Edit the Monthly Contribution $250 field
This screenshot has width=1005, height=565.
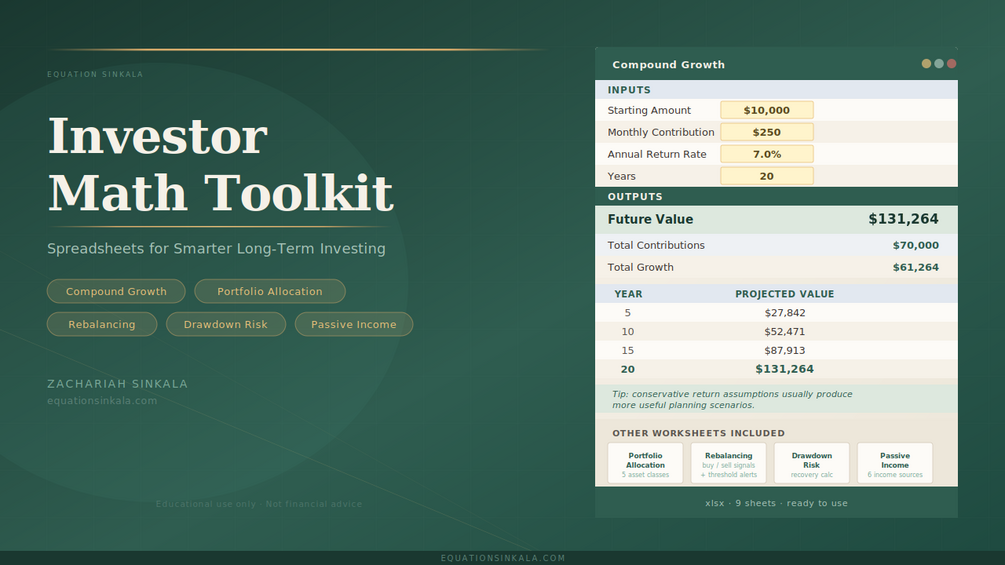(767, 132)
